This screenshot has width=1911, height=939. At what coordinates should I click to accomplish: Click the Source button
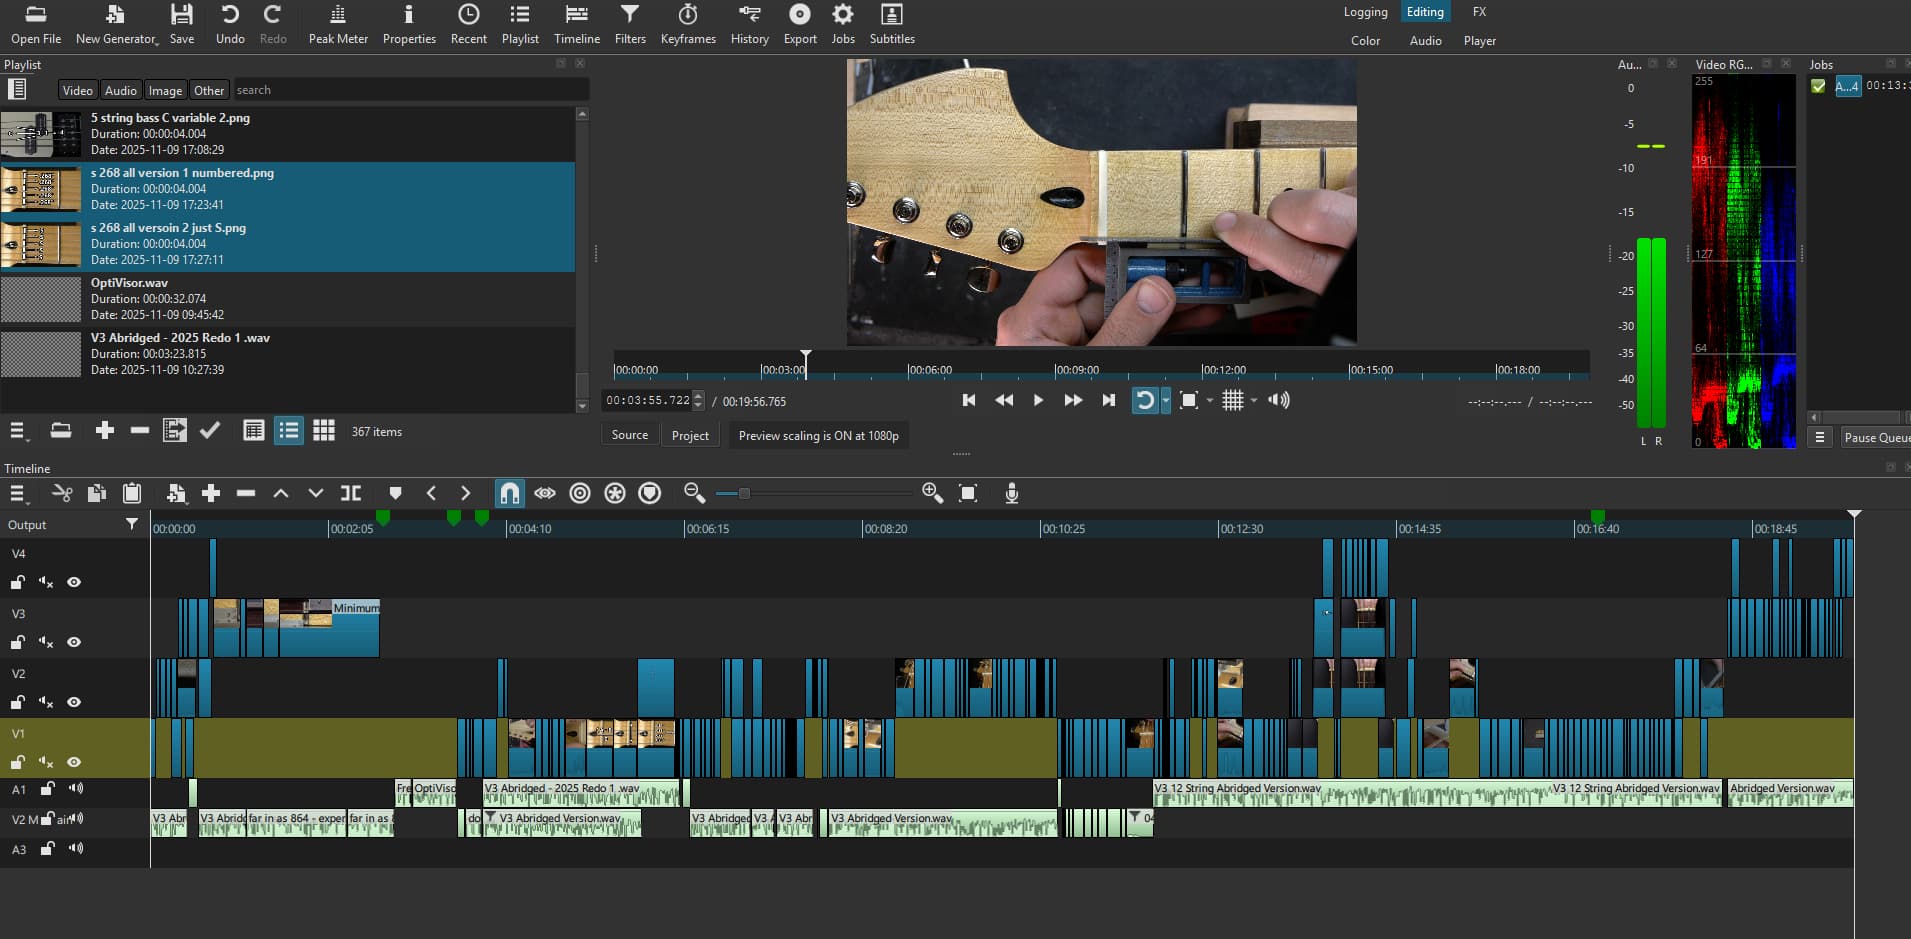point(630,435)
